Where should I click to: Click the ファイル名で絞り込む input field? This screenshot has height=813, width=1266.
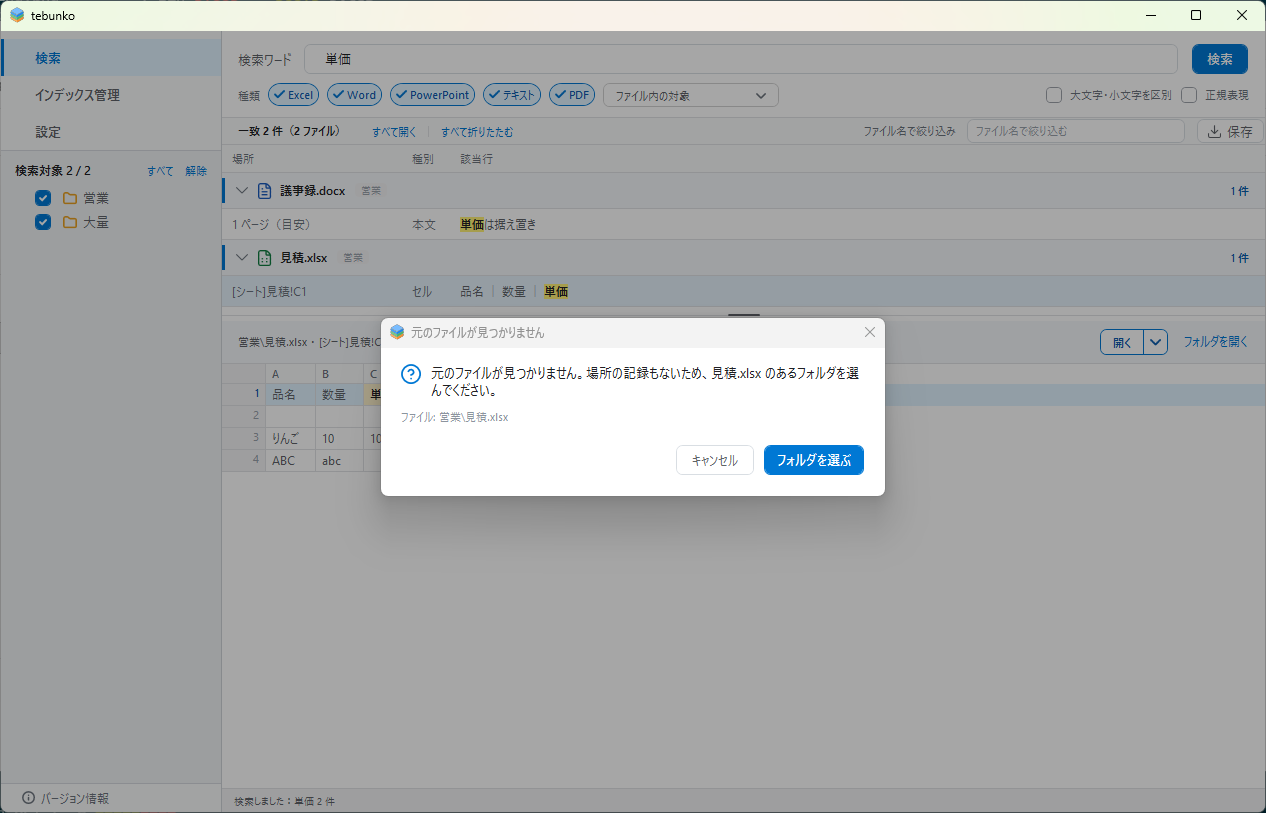tap(1075, 131)
